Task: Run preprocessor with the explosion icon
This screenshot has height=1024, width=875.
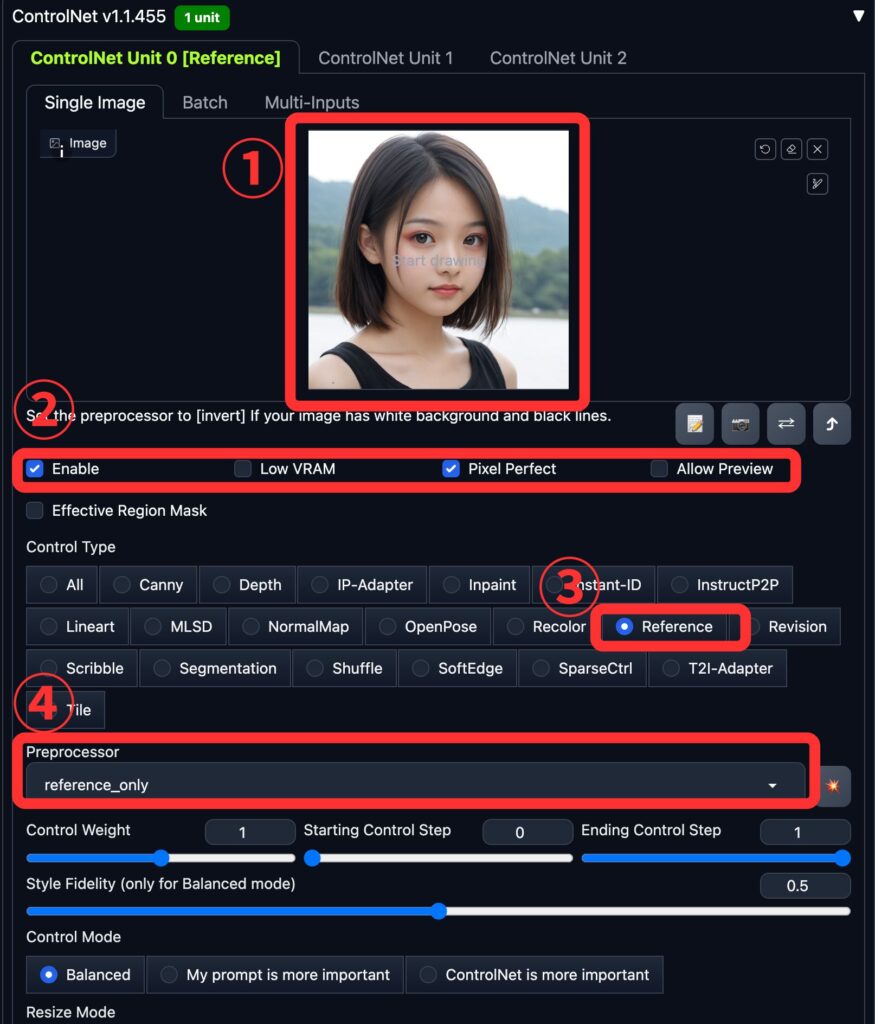Action: tap(831, 785)
